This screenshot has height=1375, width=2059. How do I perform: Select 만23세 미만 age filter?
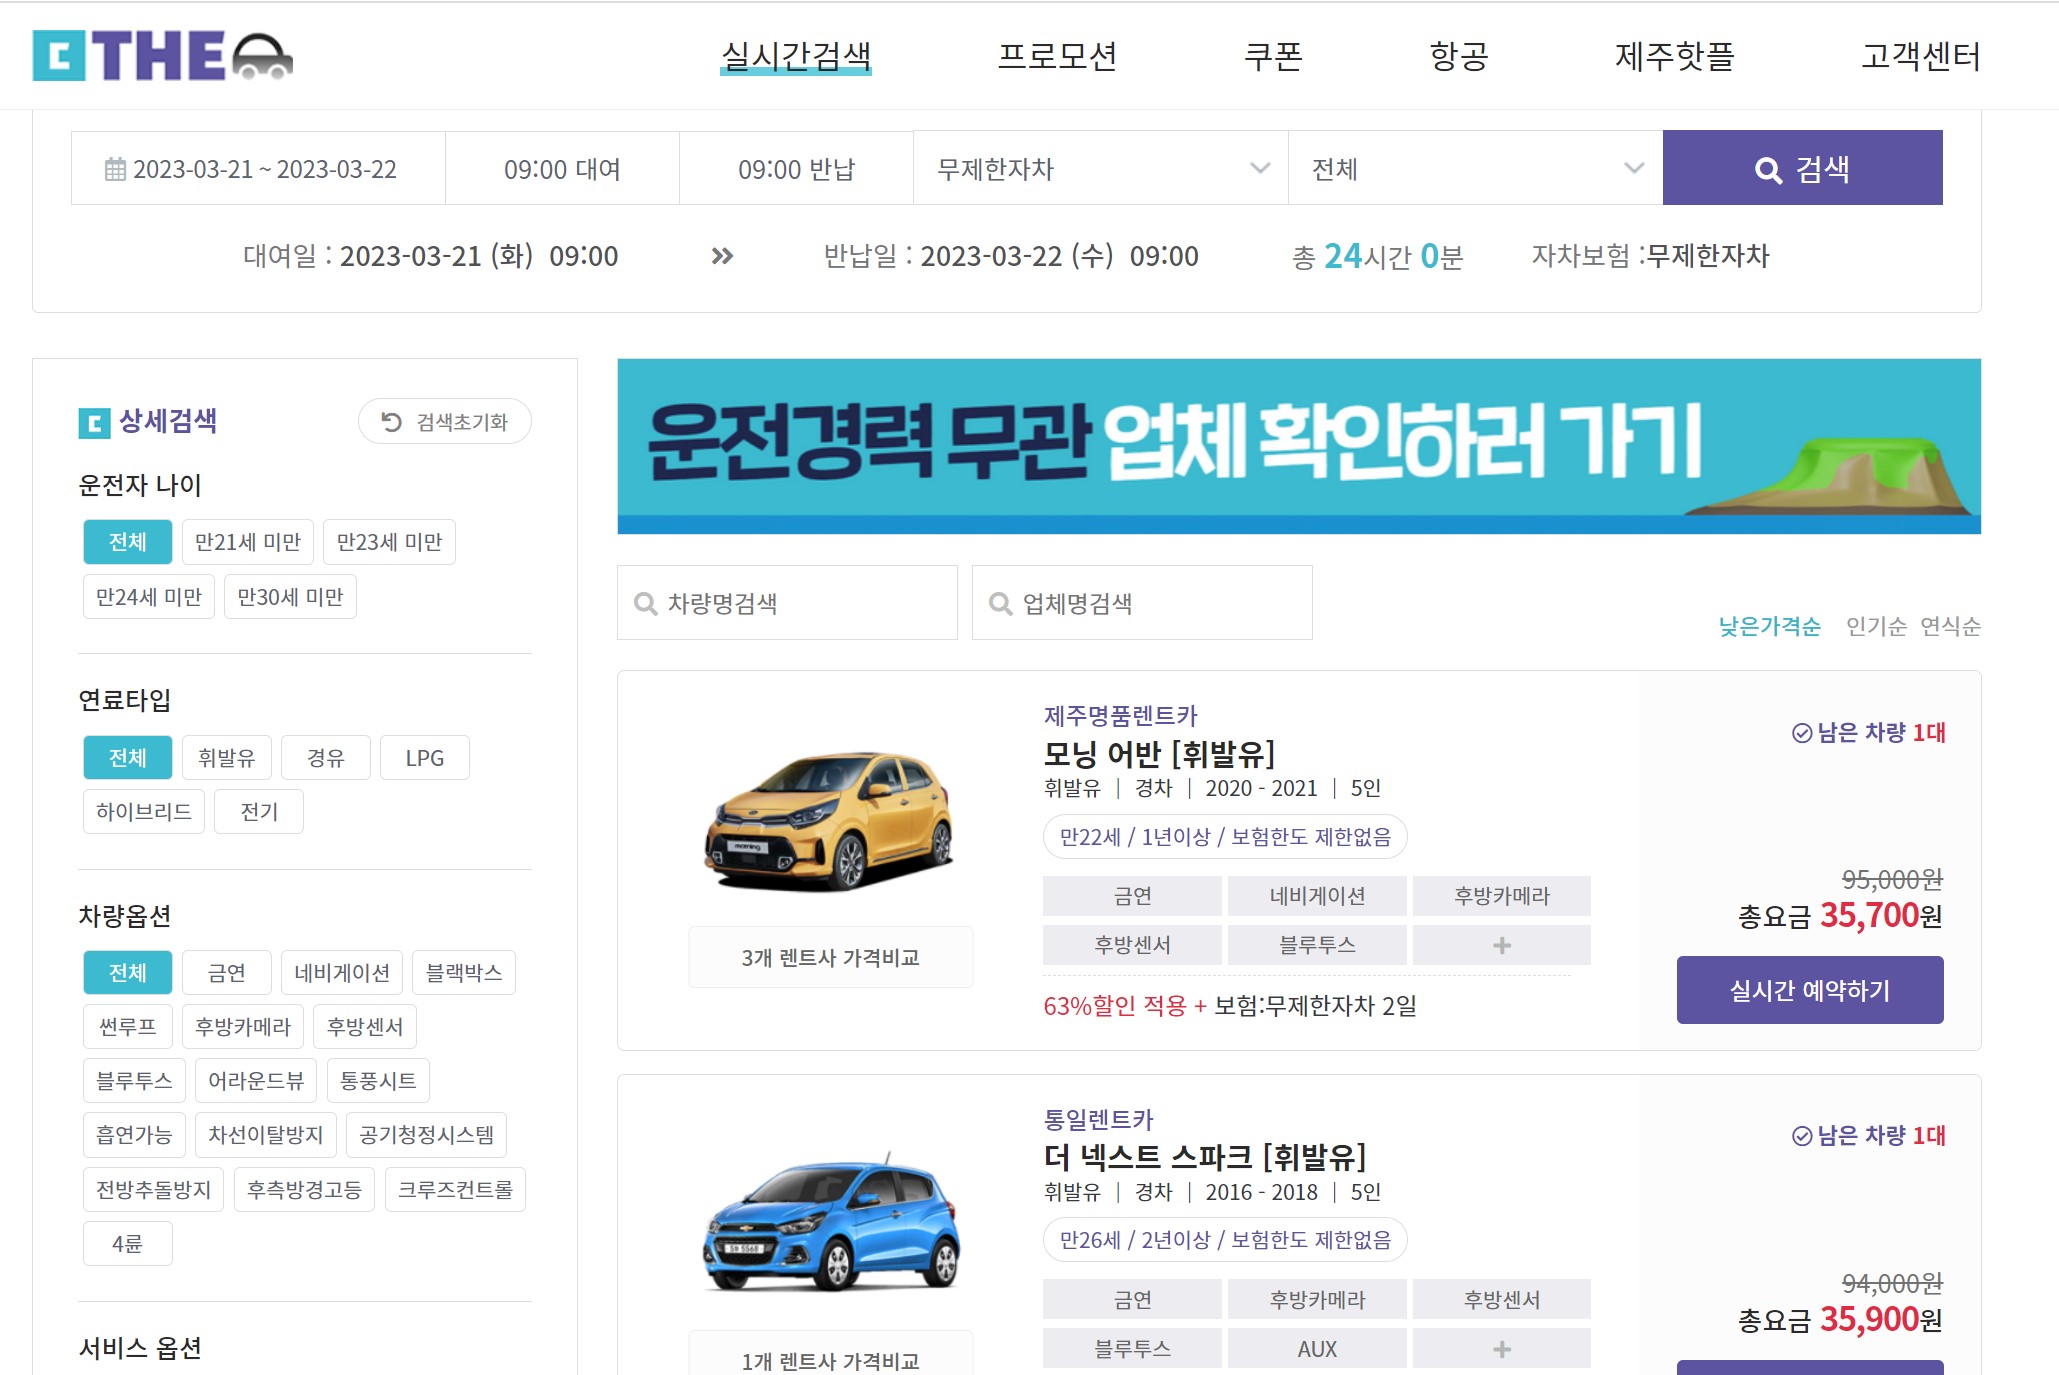pyautogui.click(x=389, y=542)
